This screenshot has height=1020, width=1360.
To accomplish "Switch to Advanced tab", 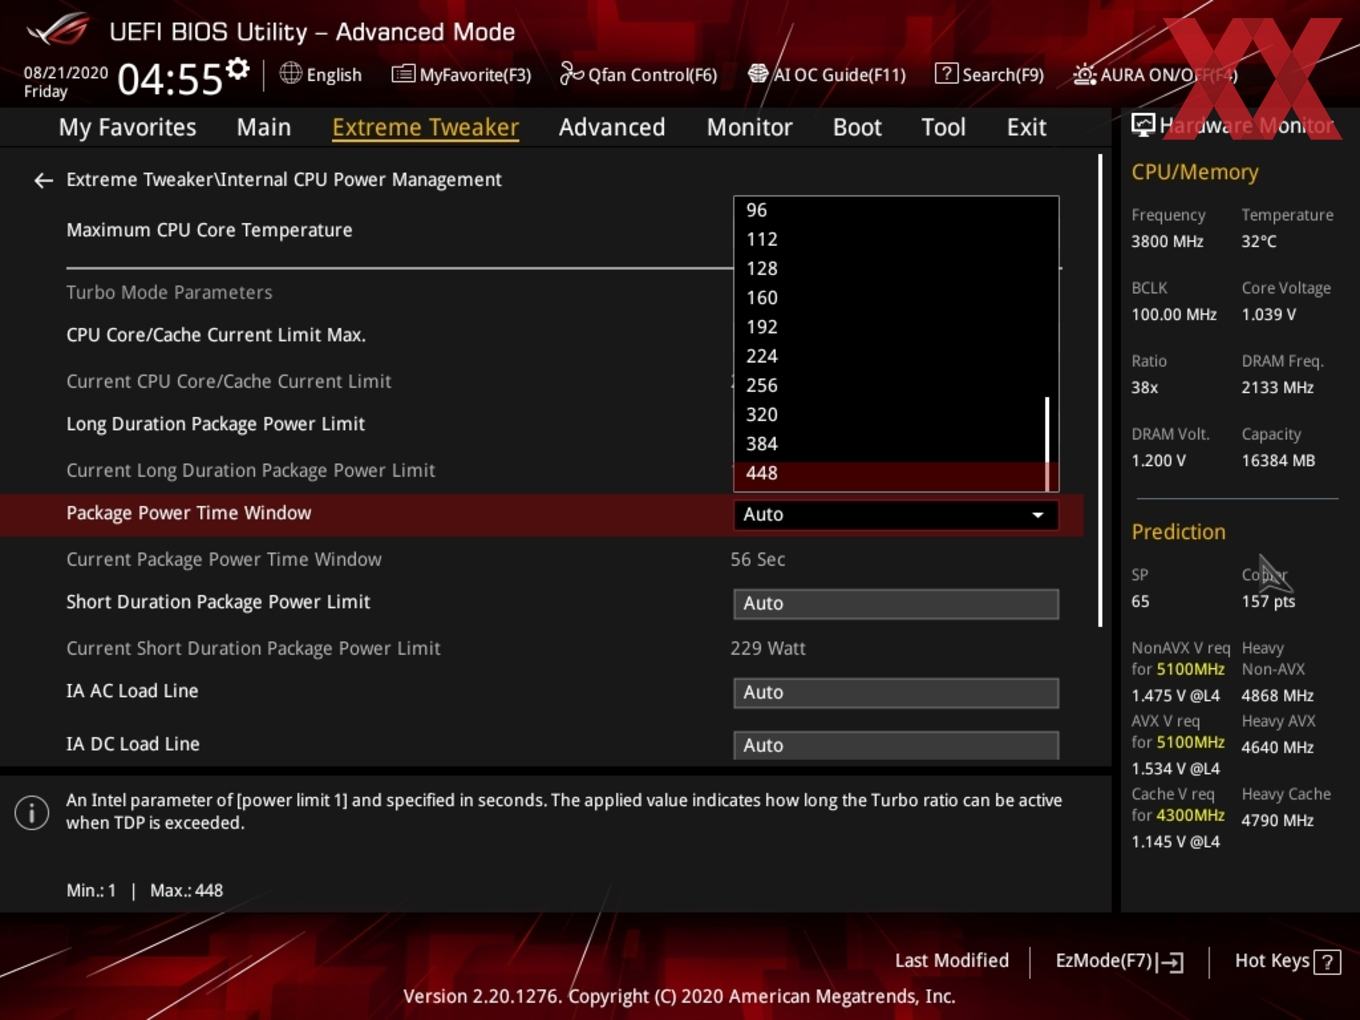I will pyautogui.click(x=611, y=127).
